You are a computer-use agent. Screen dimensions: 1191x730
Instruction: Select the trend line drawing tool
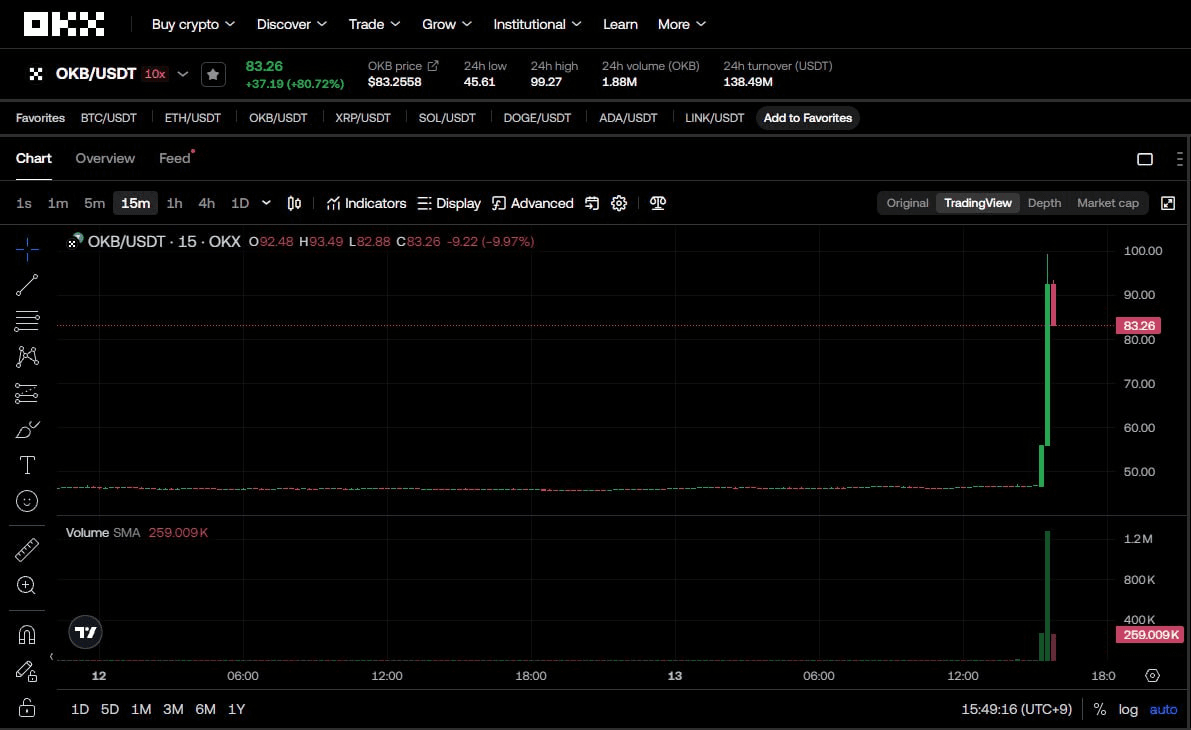27,285
